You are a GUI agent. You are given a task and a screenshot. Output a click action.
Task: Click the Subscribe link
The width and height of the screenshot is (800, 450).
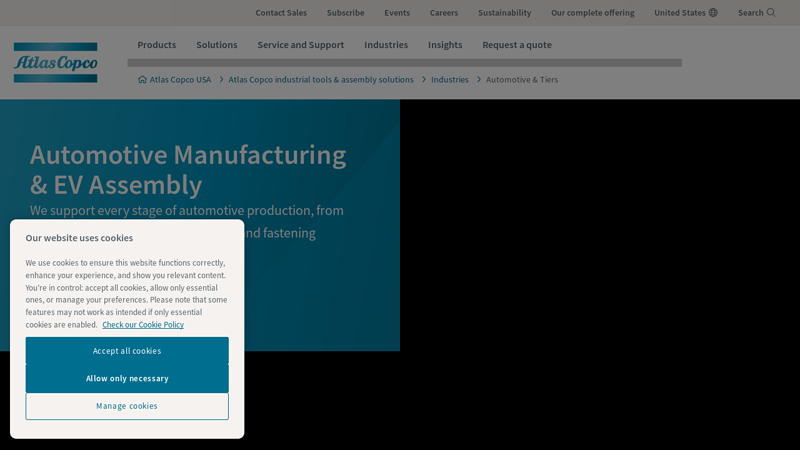pyautogui.click(x=345, y=13)
